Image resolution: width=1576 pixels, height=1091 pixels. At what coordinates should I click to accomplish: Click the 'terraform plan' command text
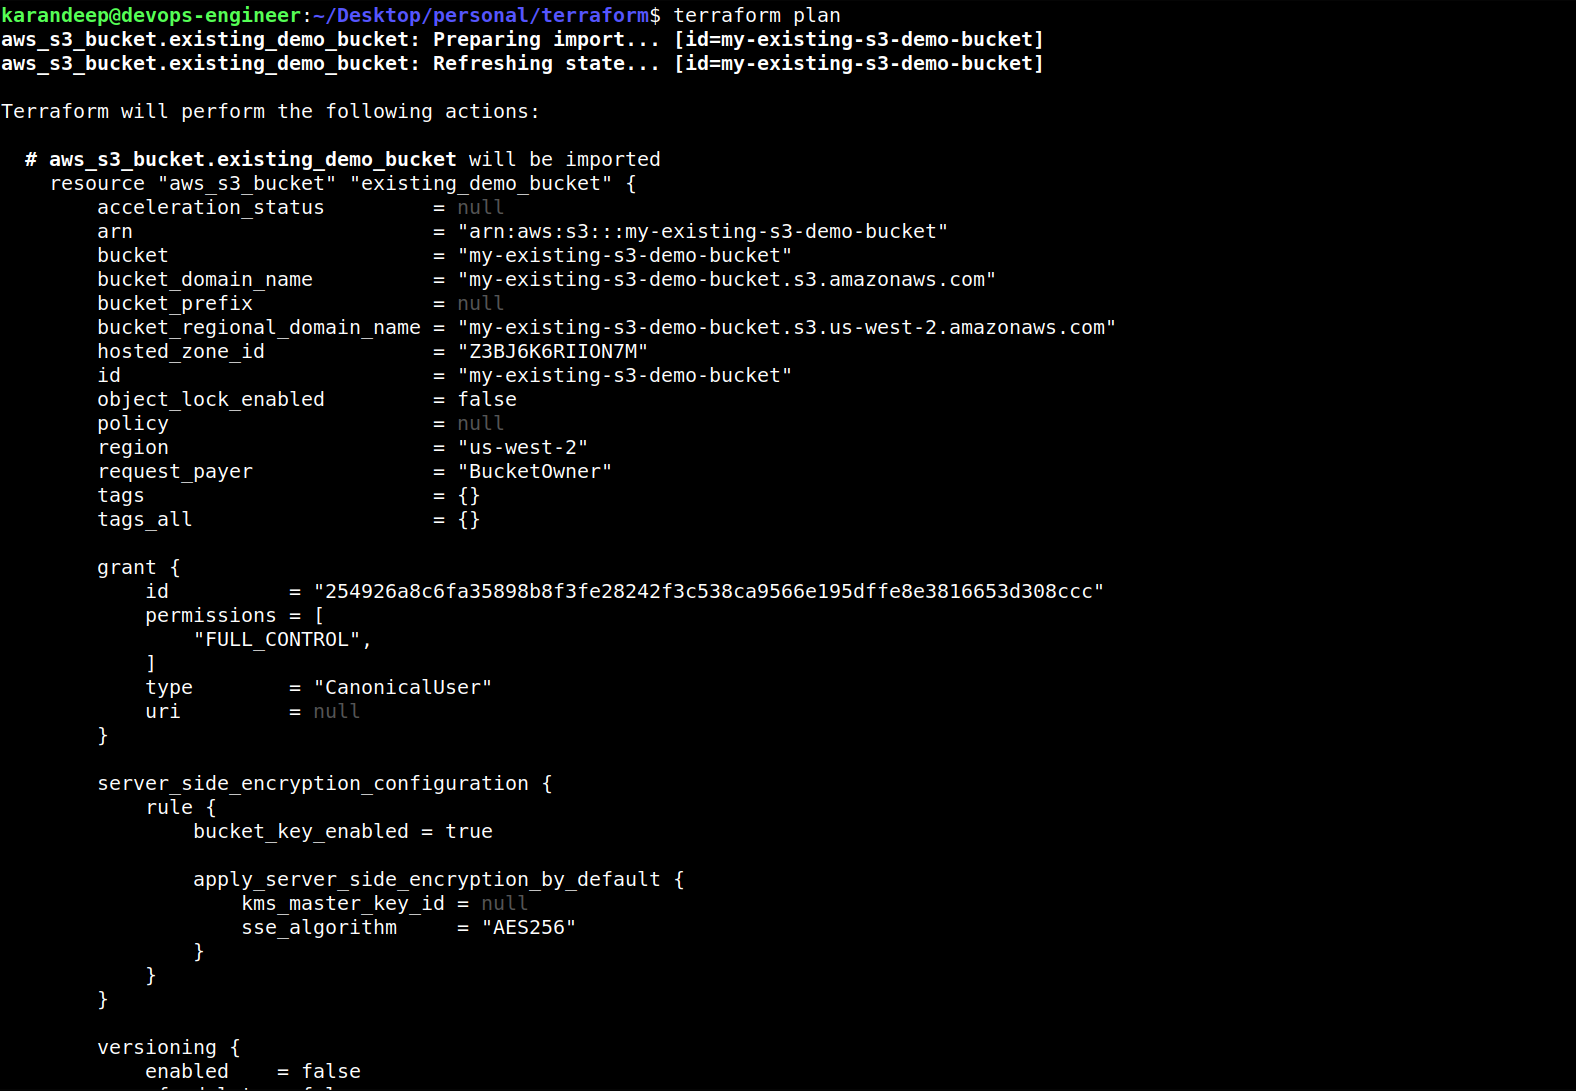point(757,15)
